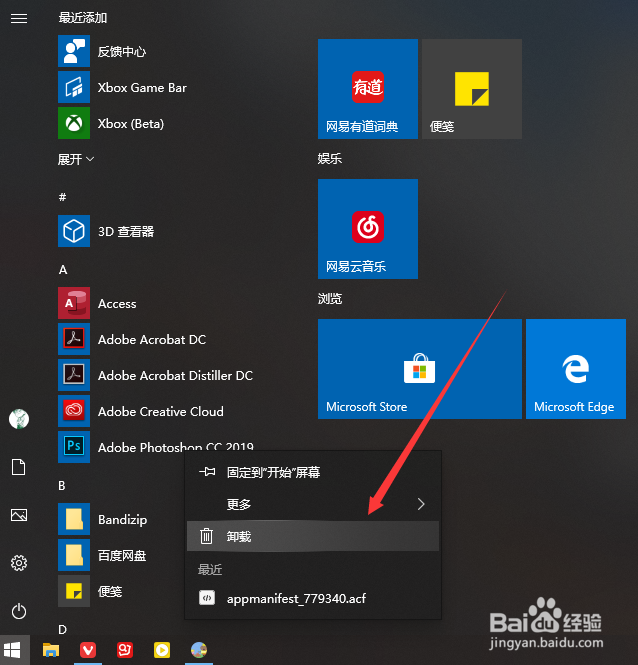Open yellow play-button app on taskbar
The height and width of the screenshot is (665, 638).
click(x=162, y=650)
